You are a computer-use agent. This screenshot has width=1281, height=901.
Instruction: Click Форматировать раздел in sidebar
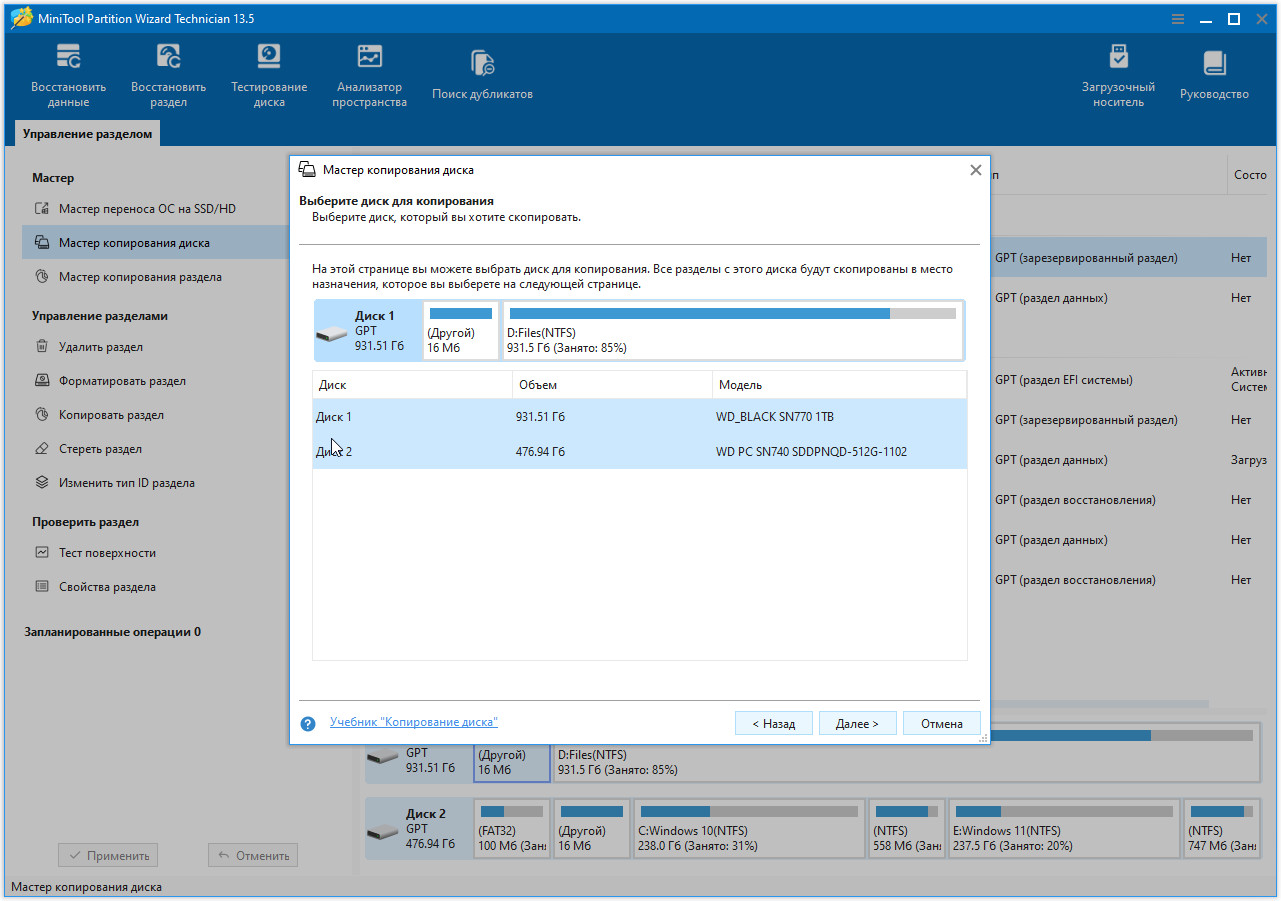point(122,381)
